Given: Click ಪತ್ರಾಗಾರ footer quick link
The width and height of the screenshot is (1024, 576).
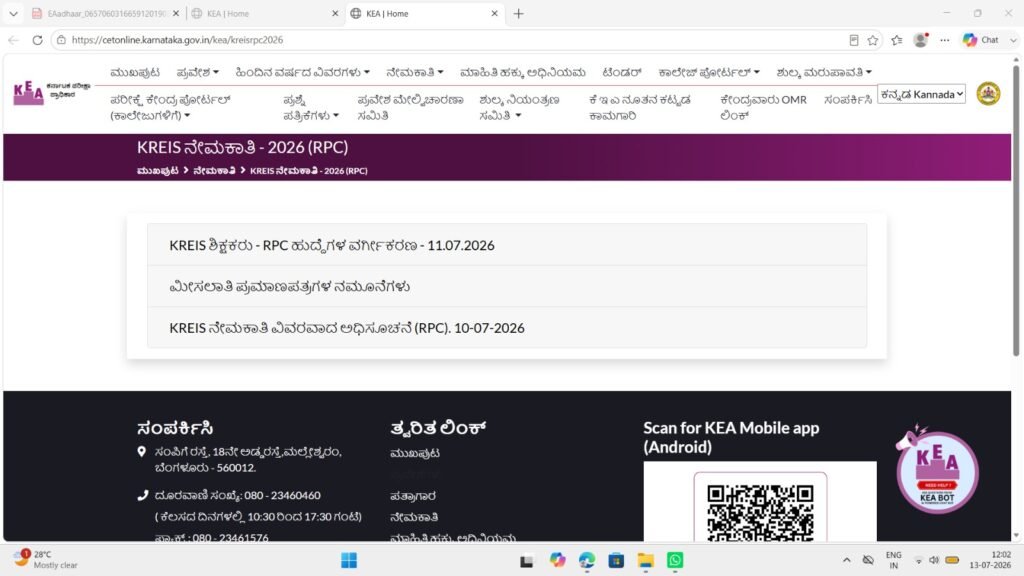Looking at the screenshot, I should (413, 496).
